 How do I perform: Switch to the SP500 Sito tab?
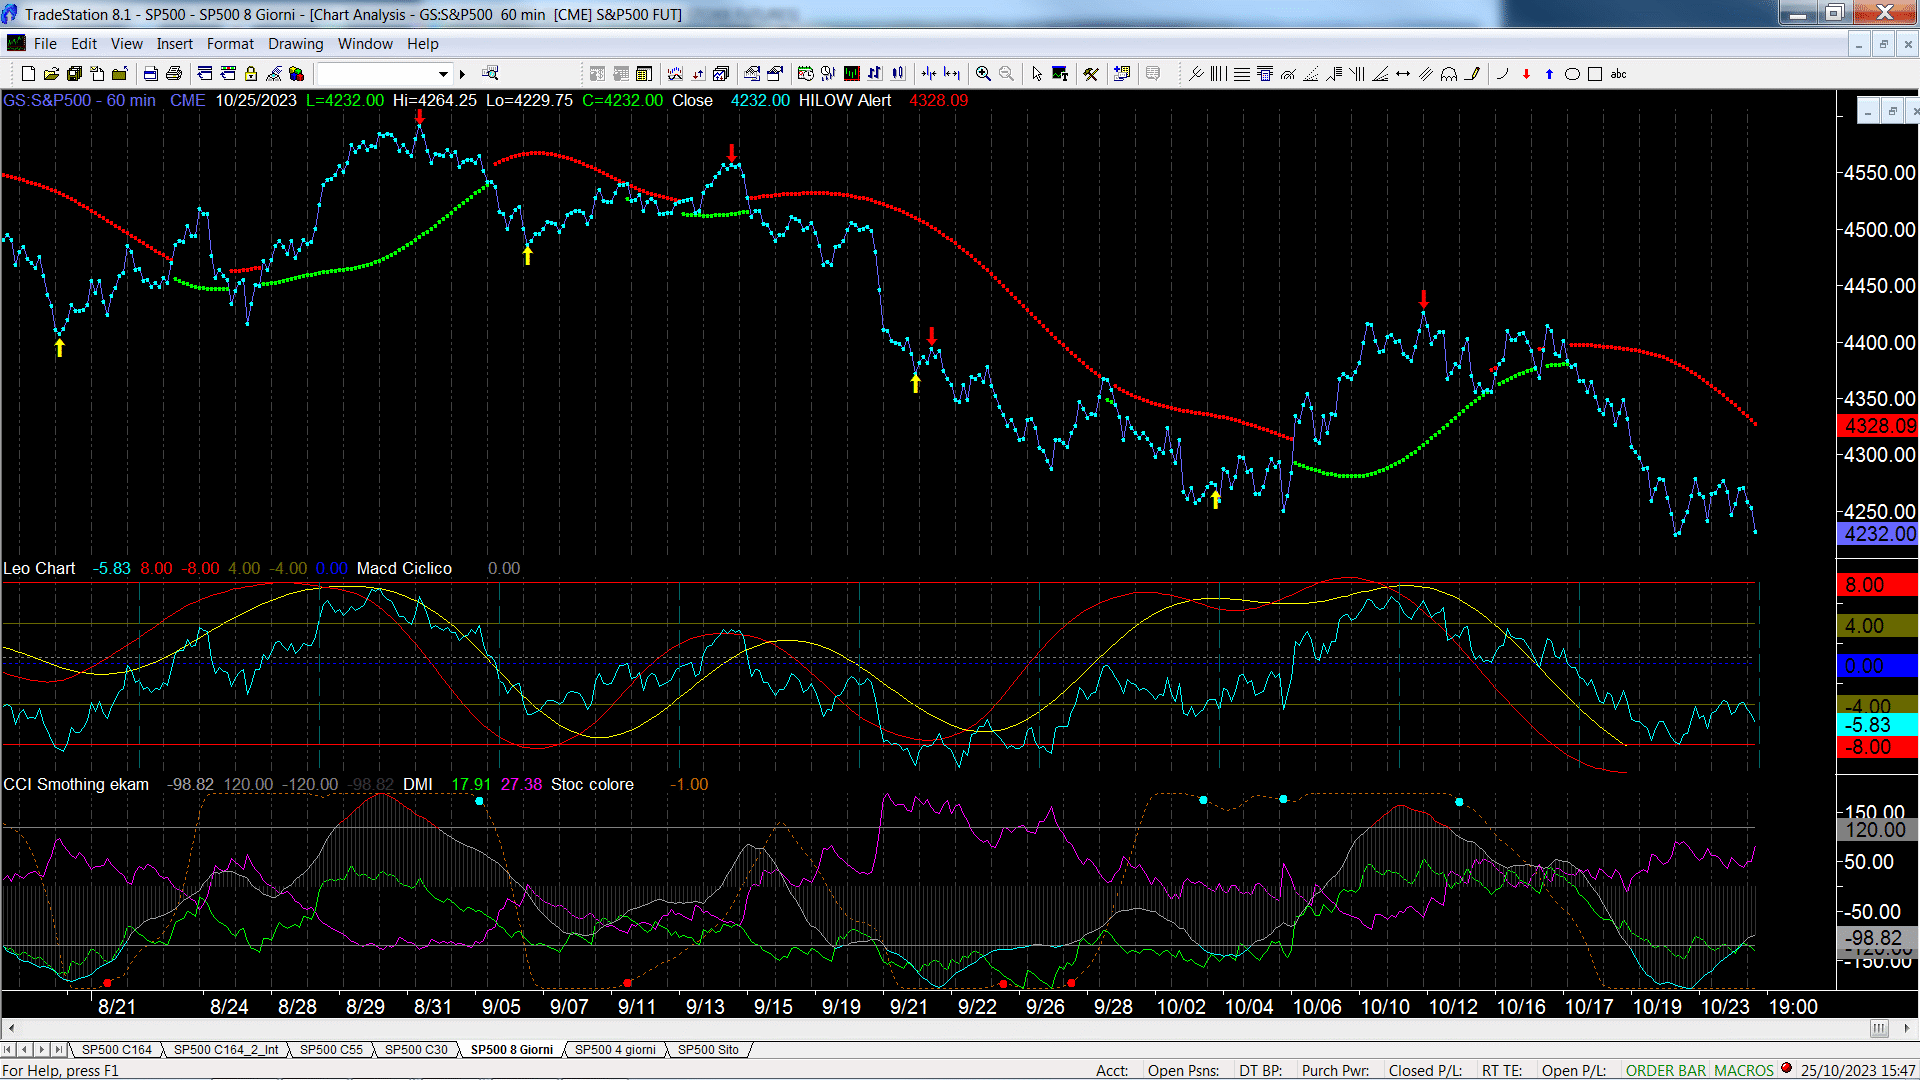click(x=708, y=1049)
